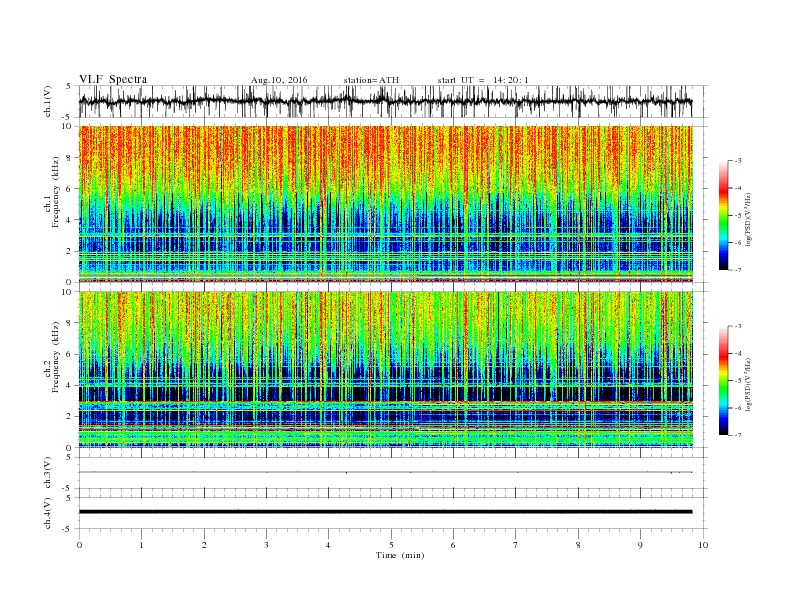This screenshot has height=612, width=792.
Task: Click the 'ch.3(V)' axis label
Action: coord(48,473)
